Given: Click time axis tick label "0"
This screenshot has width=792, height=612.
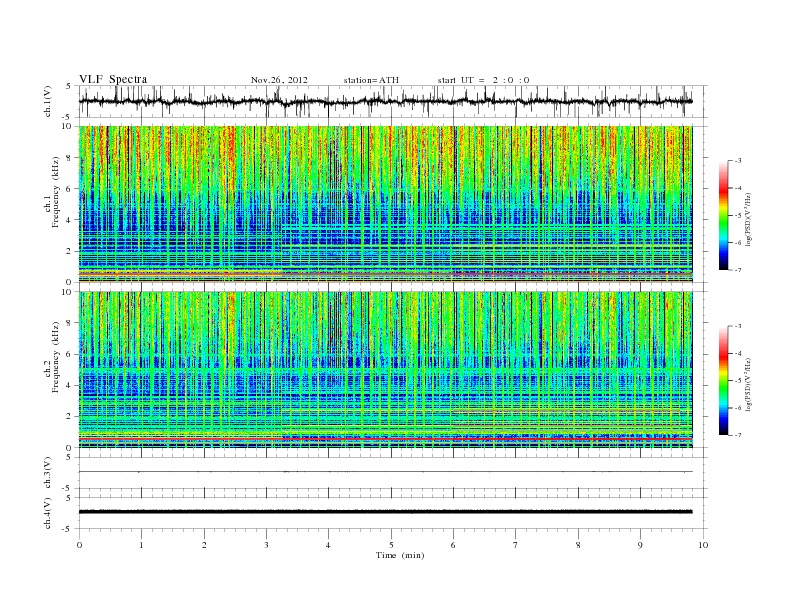Looking at the screenshot, I should point(79,545).
